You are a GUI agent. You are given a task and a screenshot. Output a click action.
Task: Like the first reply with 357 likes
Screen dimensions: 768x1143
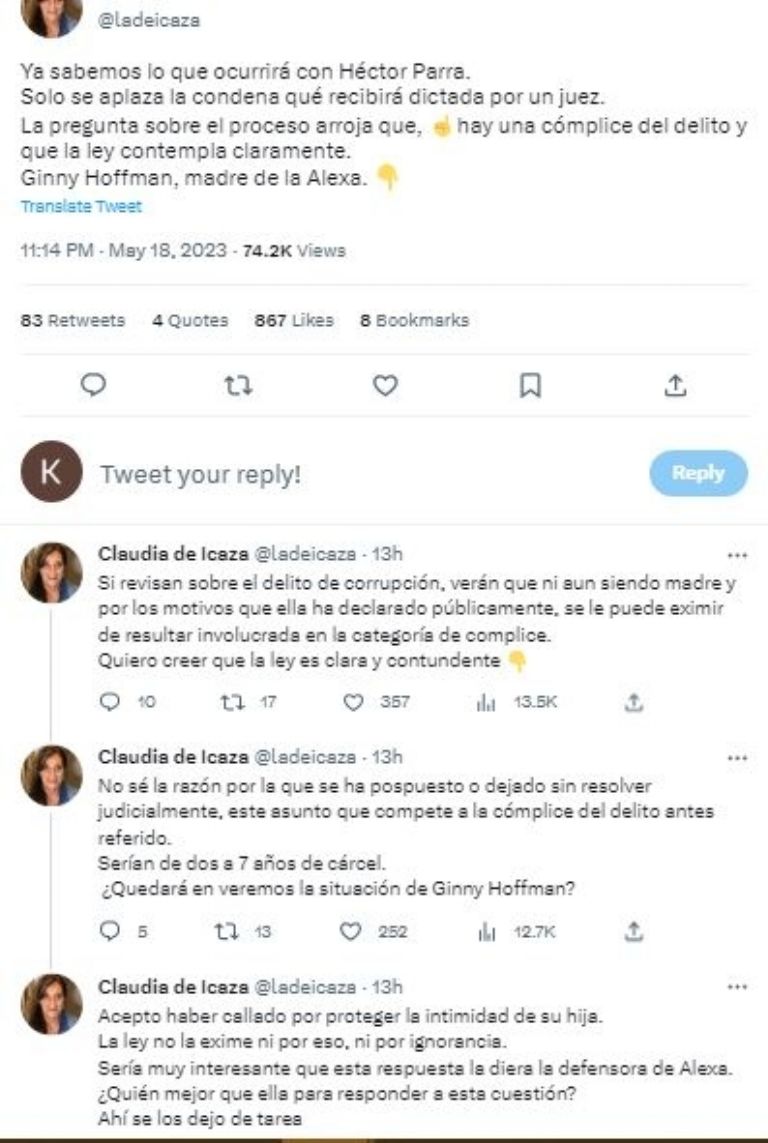[x=353, y=703]
